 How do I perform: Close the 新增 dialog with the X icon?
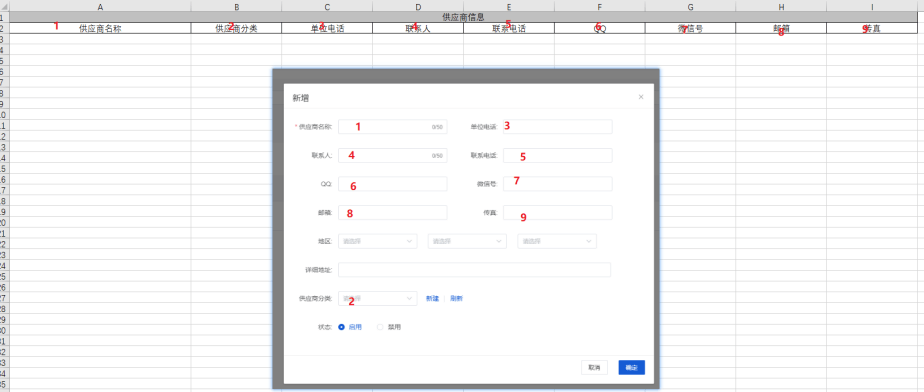click(641, 97)
